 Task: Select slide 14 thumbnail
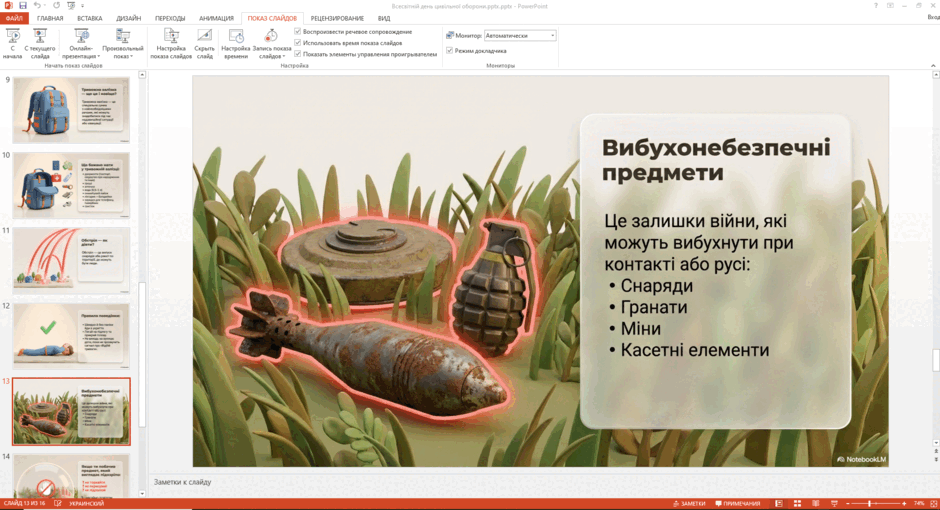(71, 476)
